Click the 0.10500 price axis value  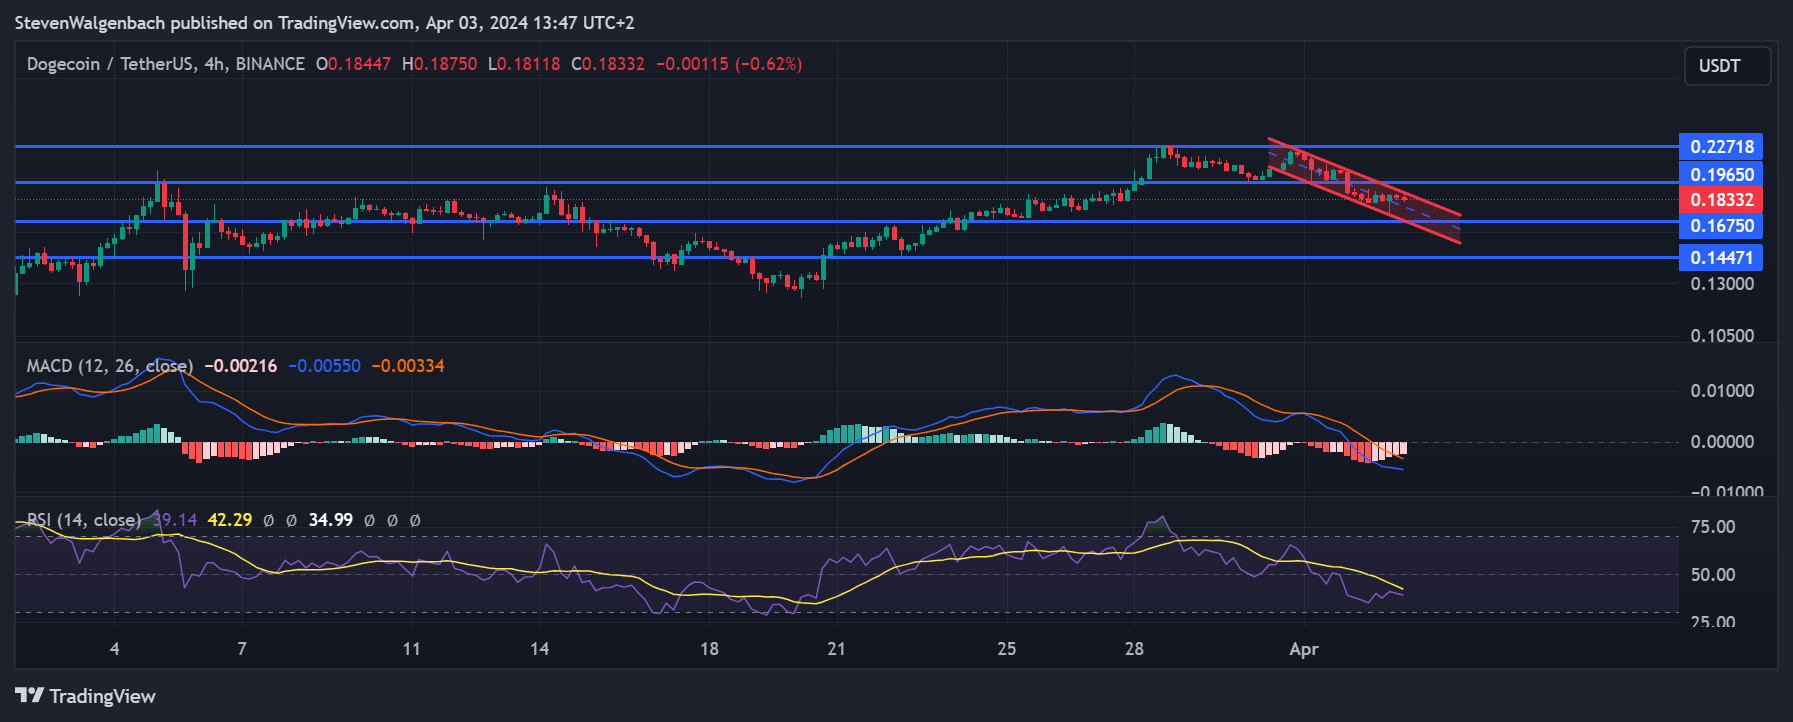[1722, 336]
